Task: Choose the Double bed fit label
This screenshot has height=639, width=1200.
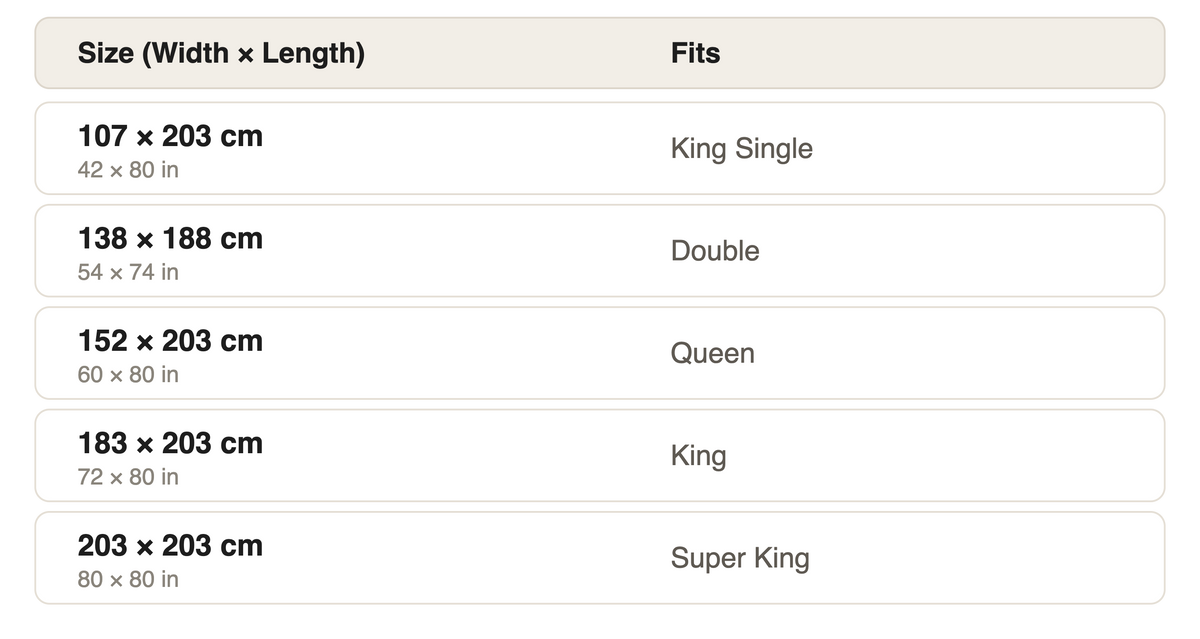Action: point(715,251)
